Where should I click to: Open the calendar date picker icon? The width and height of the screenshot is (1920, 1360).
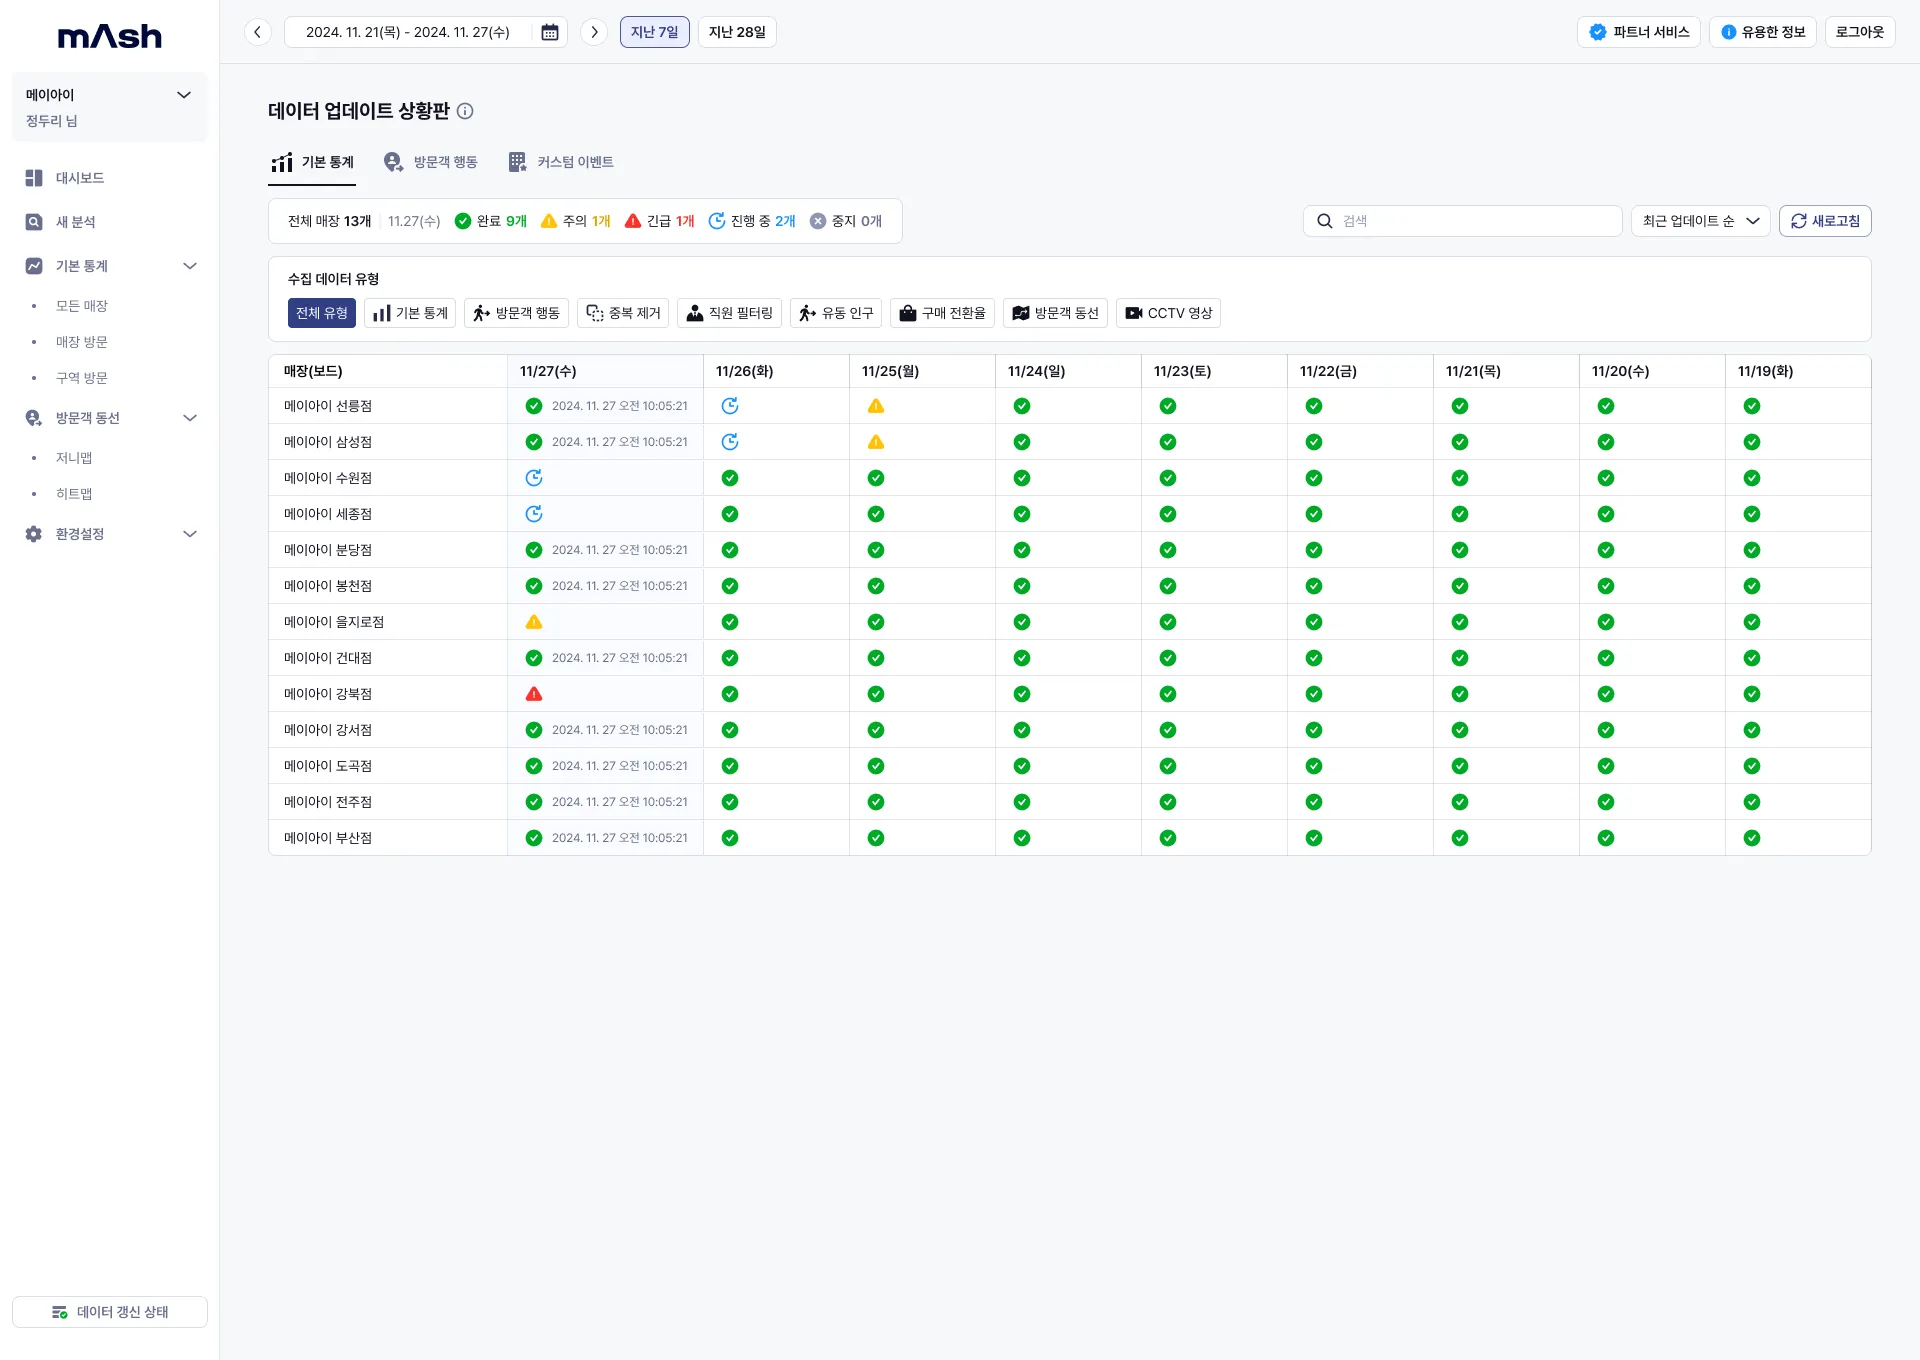[x=549, y=32]
